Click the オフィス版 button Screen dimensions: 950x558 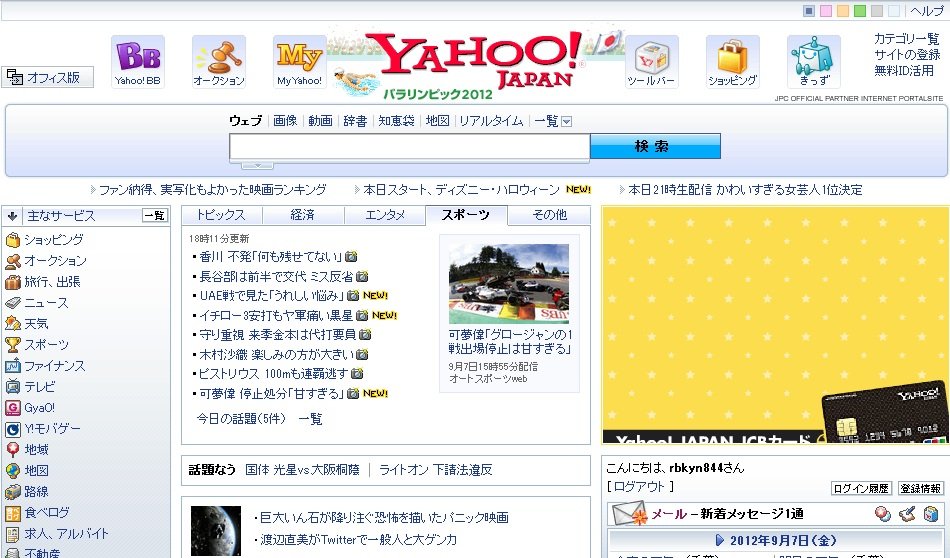click(x=48, y=77)
